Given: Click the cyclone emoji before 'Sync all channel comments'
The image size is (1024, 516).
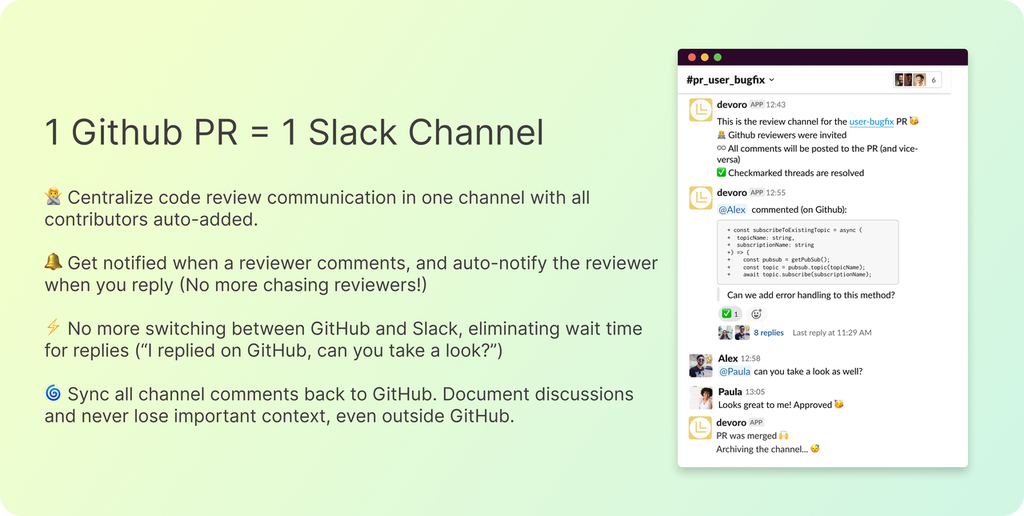Looking at the screenshot, I should 53,393.
